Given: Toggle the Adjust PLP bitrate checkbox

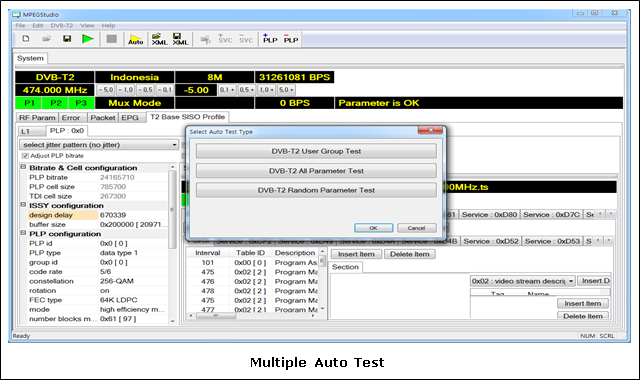Looking at the screenshot, I should pos(25,156).
